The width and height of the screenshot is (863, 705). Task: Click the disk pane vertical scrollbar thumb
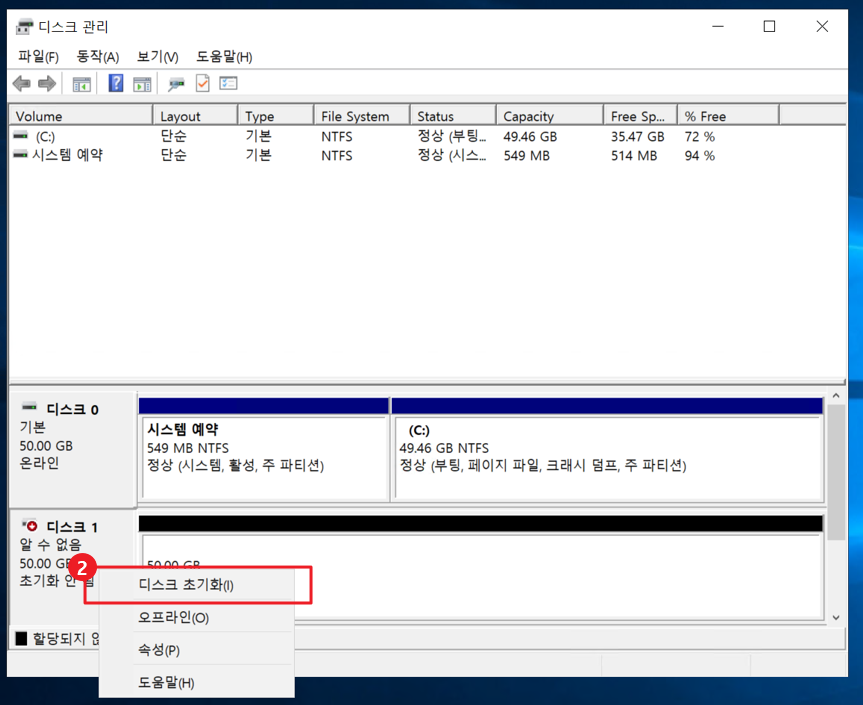836,472
